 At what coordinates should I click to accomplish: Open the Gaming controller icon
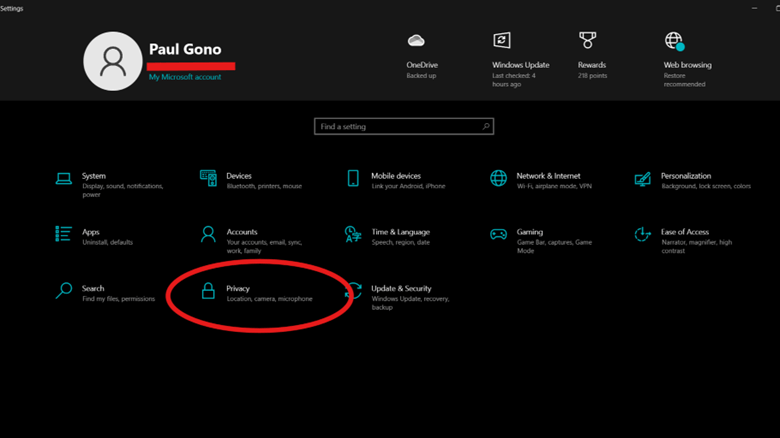pos(498,235)
